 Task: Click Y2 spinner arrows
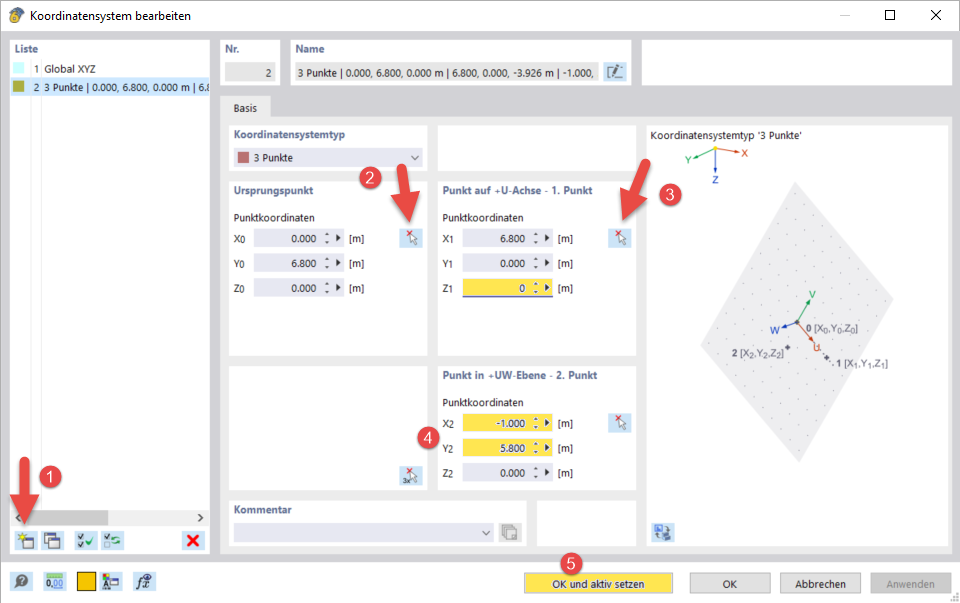pos(536,448)
